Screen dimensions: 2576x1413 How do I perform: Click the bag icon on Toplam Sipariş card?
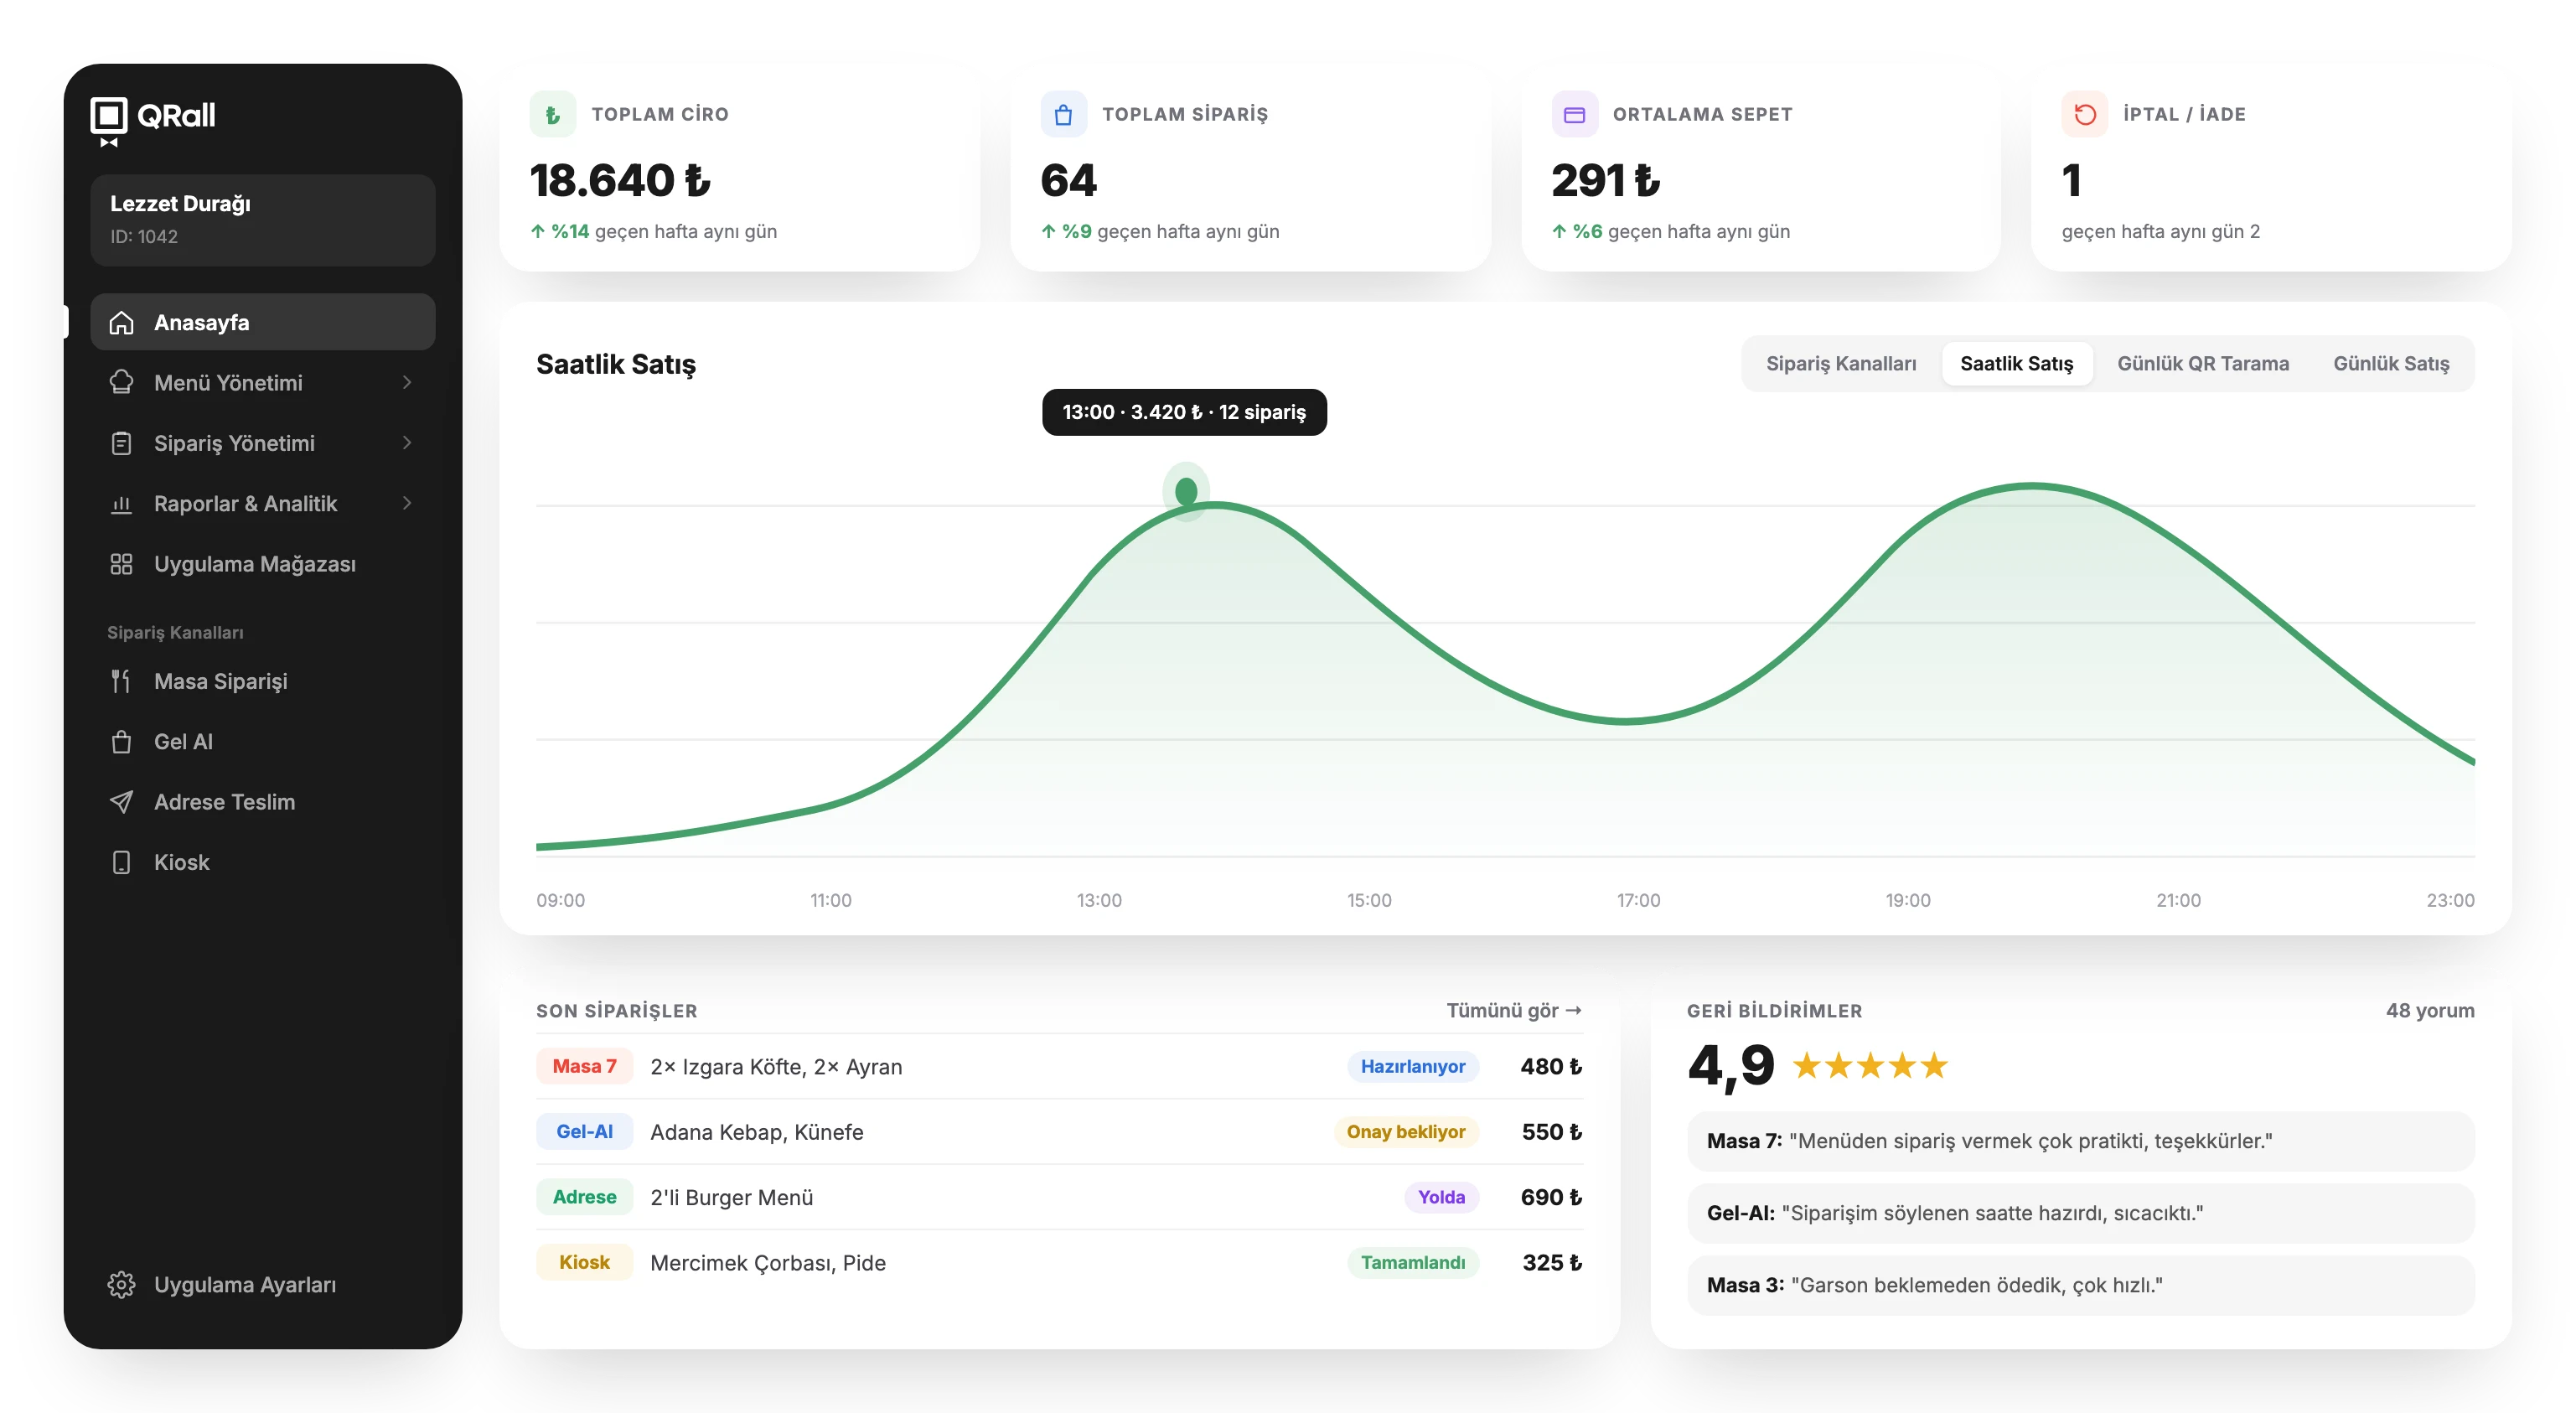(x=1063, y=114)
